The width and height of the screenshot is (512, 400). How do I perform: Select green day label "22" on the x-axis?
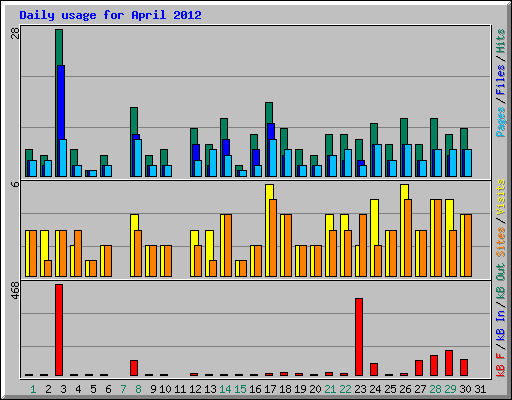tap(345, 389)
